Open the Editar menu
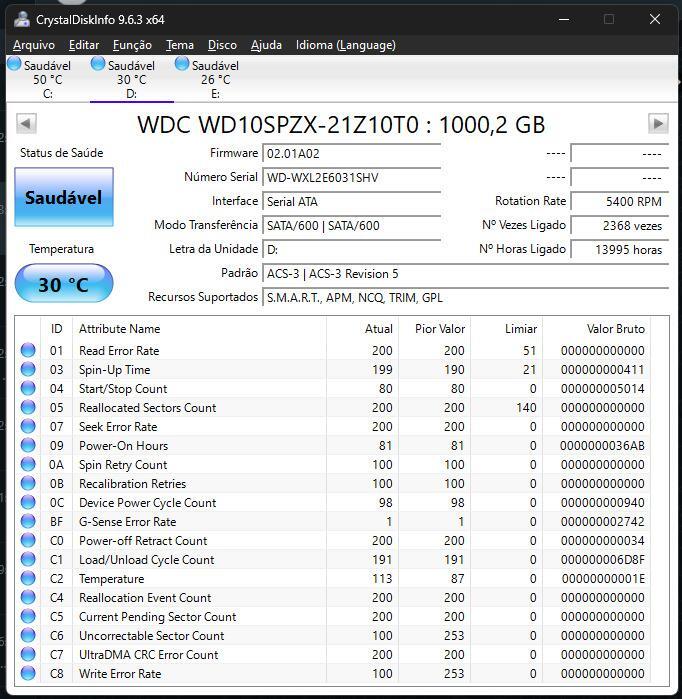Viewport: 682px width, 699px height. [84, 45]
